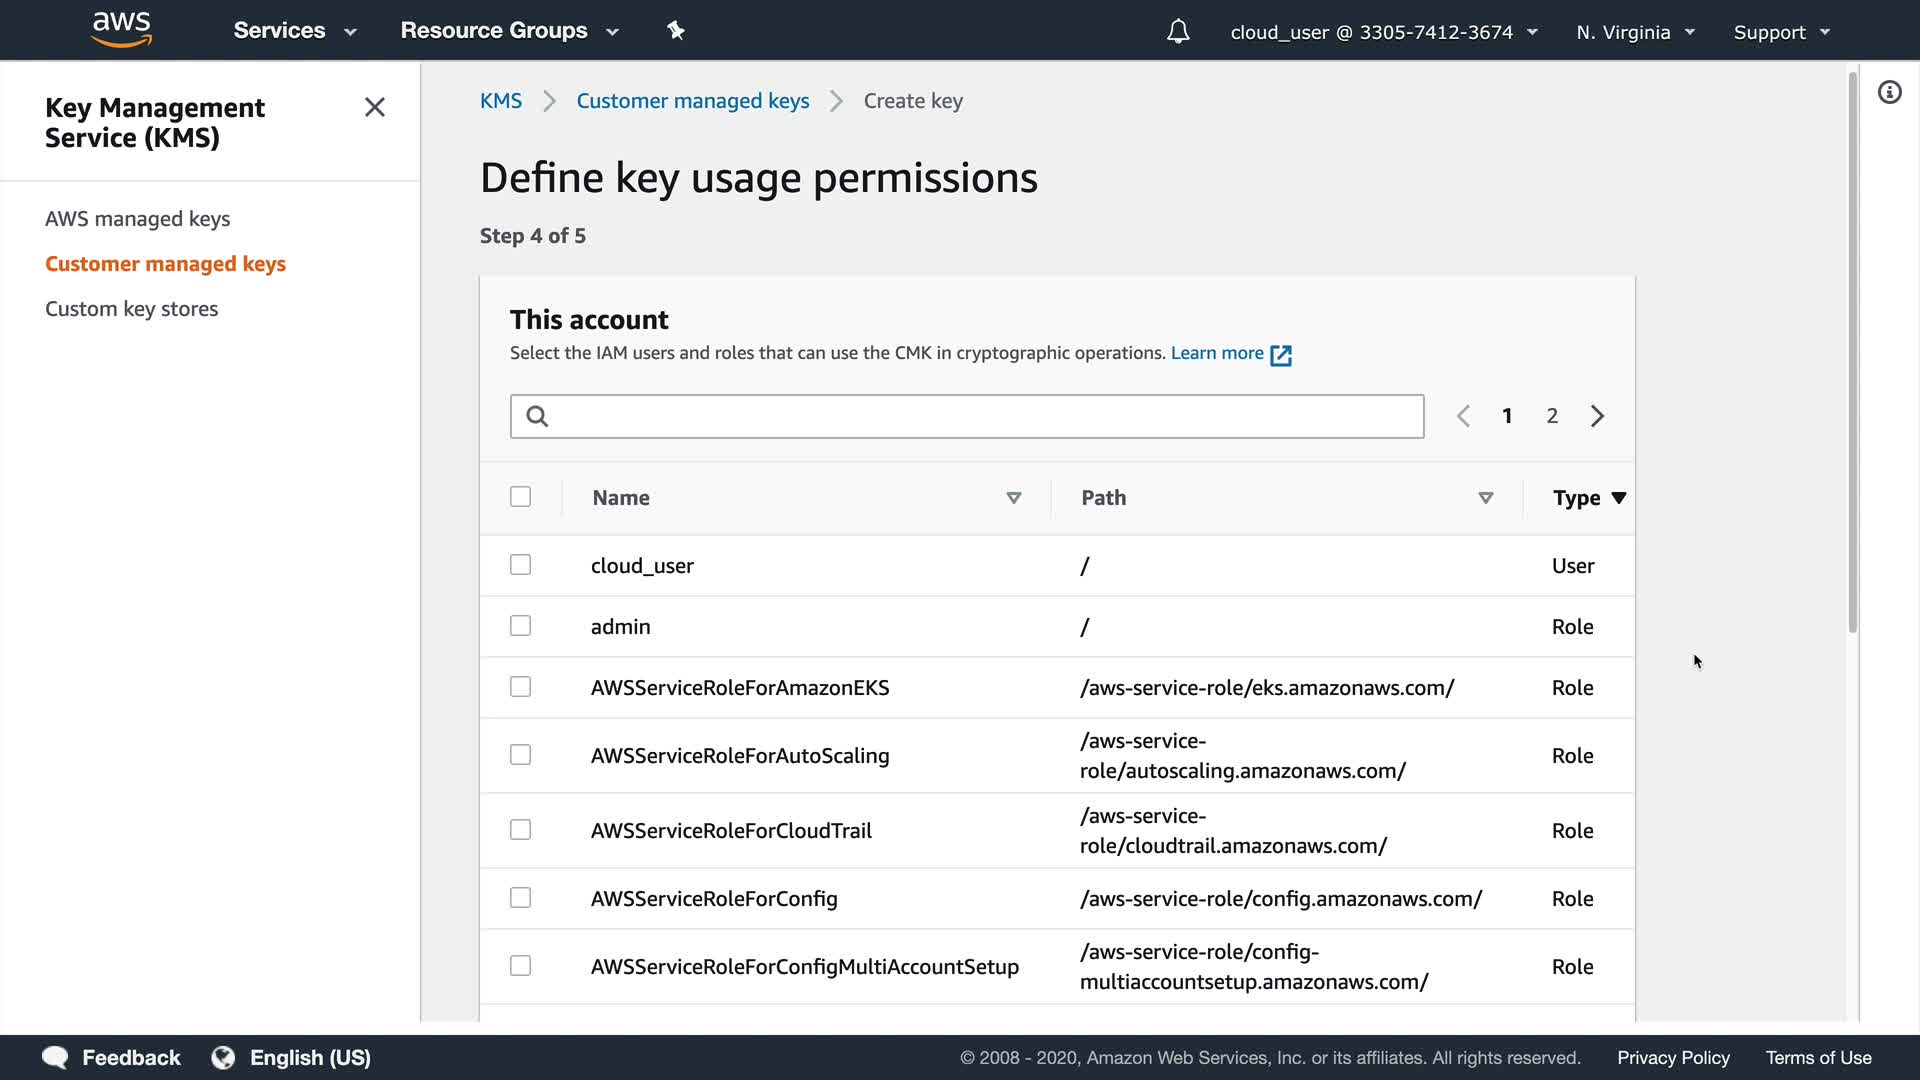Click the IAM users search field
This screenshot has width=1920, height=1080.
click(966, 416)
